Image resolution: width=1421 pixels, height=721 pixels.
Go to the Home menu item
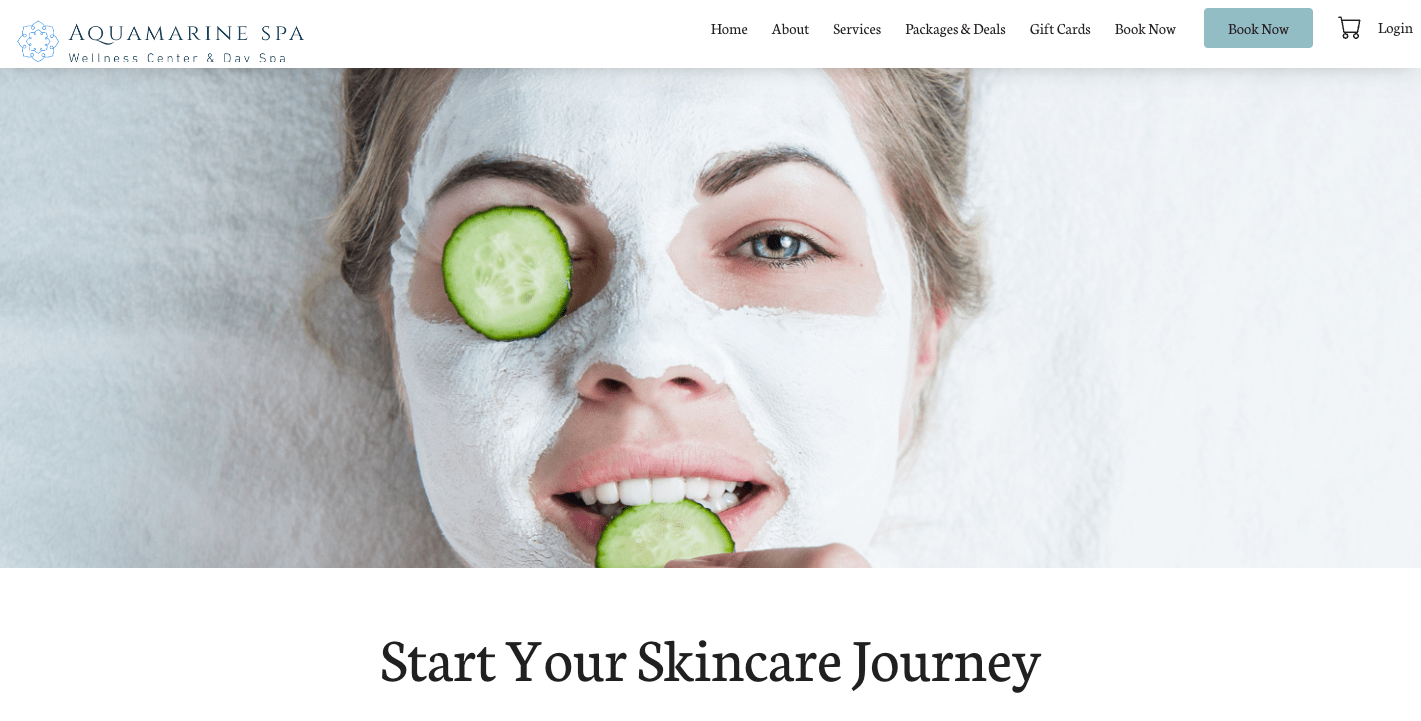729,29
